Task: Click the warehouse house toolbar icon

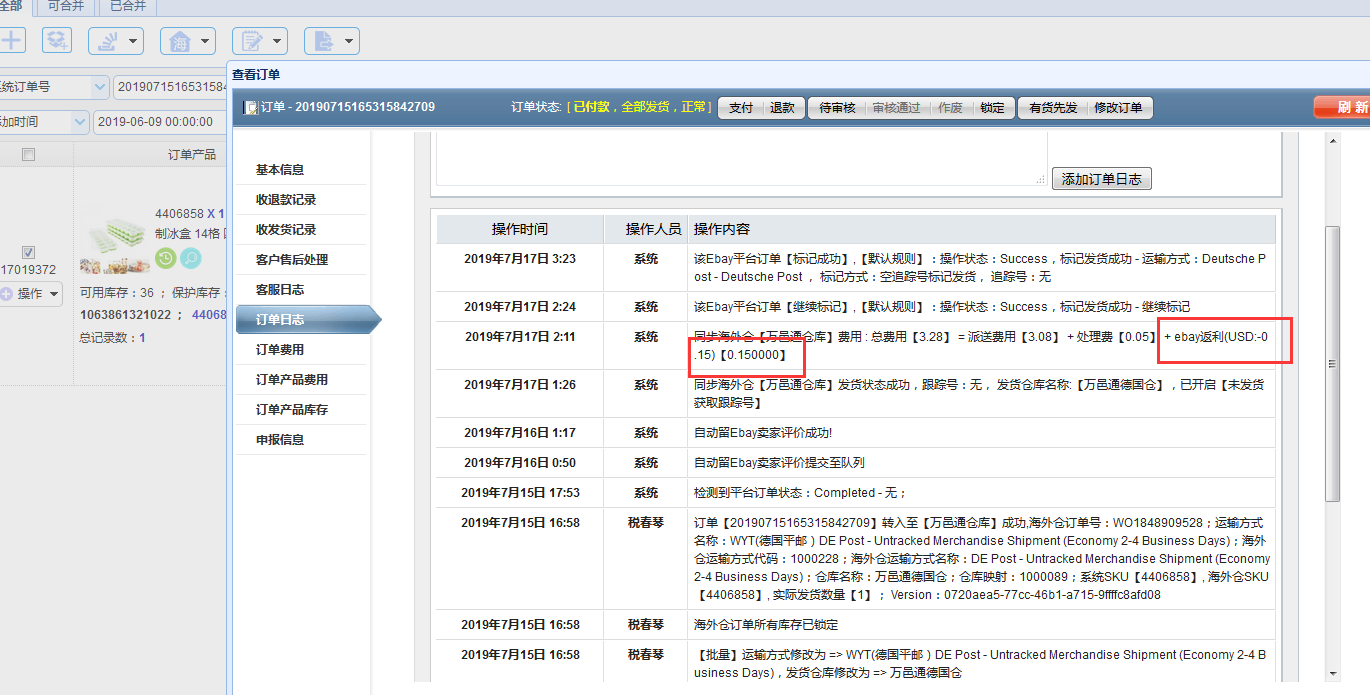Action: (188, 41)
